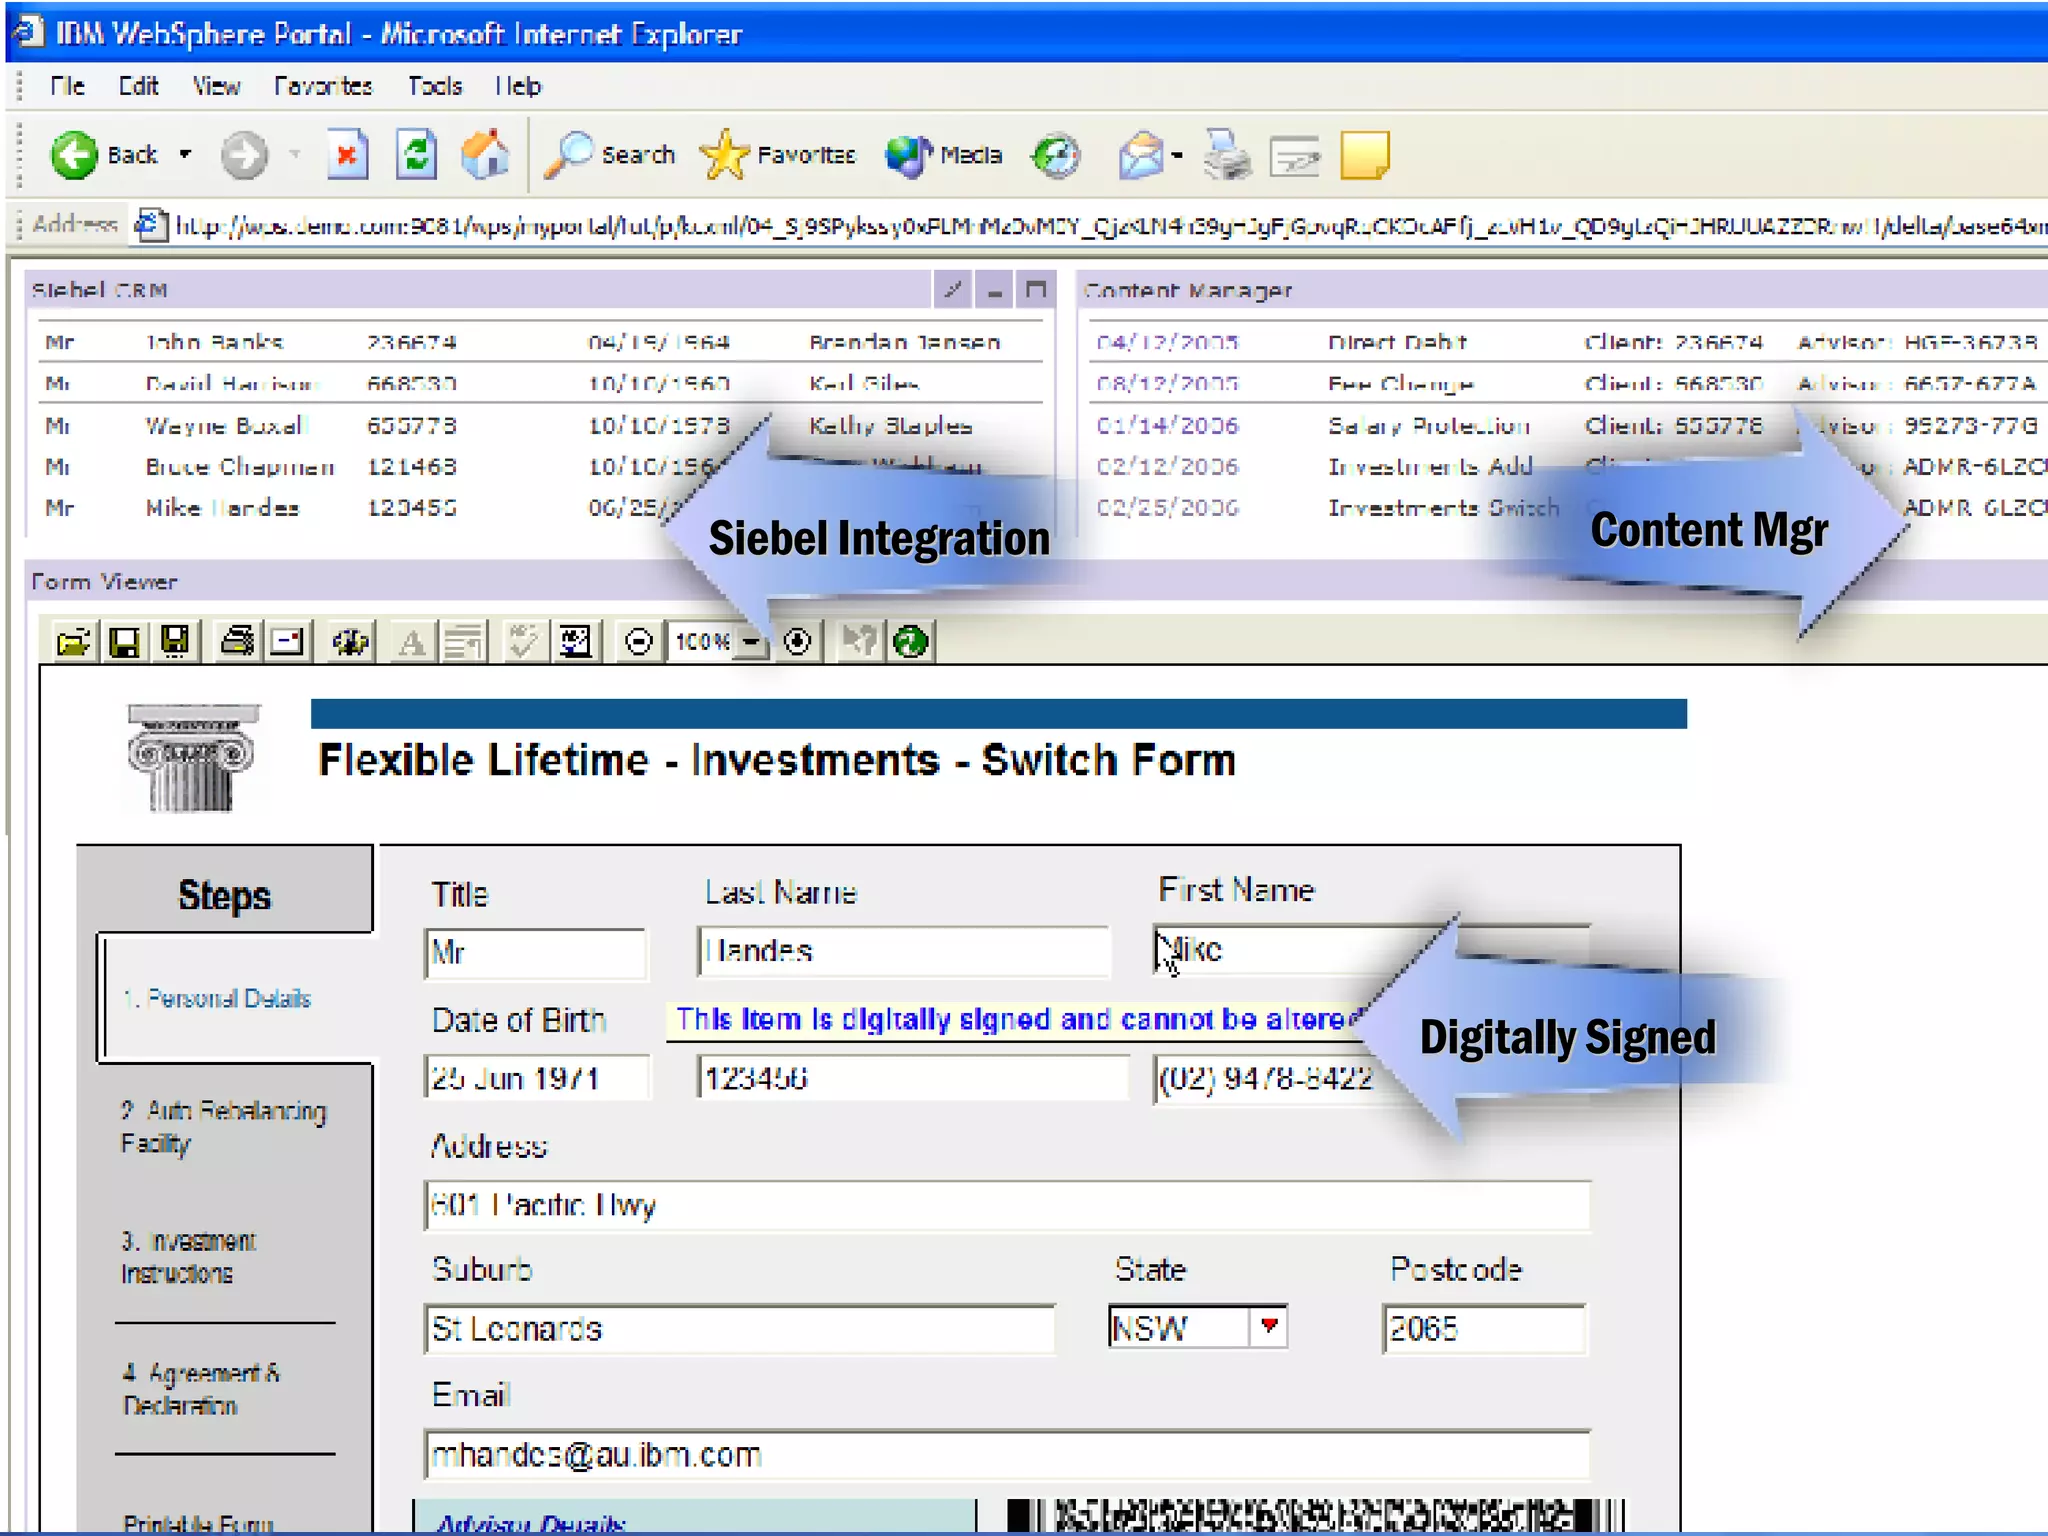The width and height of the screenshot is (2048, 1536).
Task: Click the context help arrow-question icon
Action: [859, 641]
